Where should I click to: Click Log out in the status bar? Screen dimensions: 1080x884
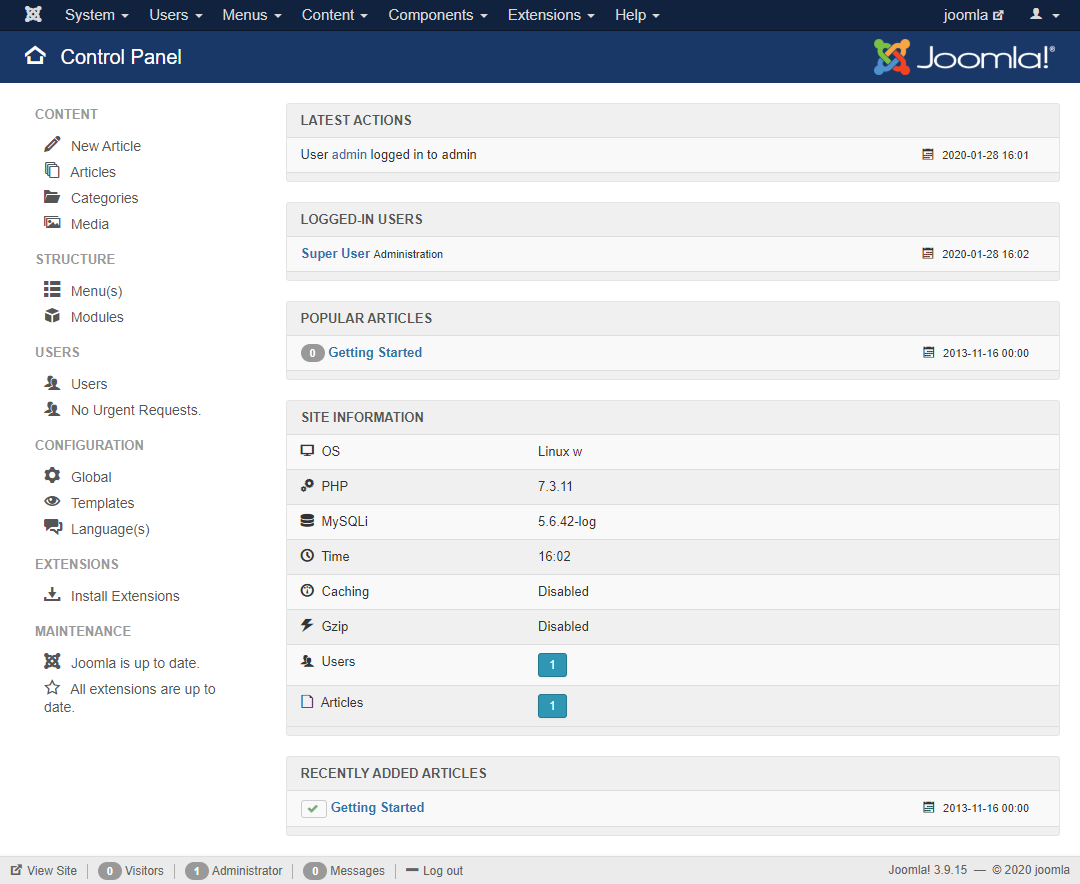tap(442, 871)
